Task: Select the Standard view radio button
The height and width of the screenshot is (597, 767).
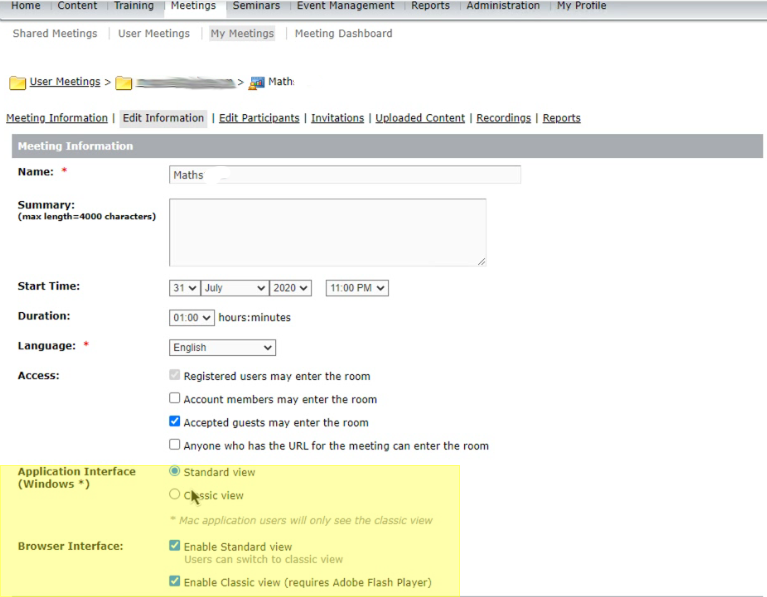Action: click(175, 471)
